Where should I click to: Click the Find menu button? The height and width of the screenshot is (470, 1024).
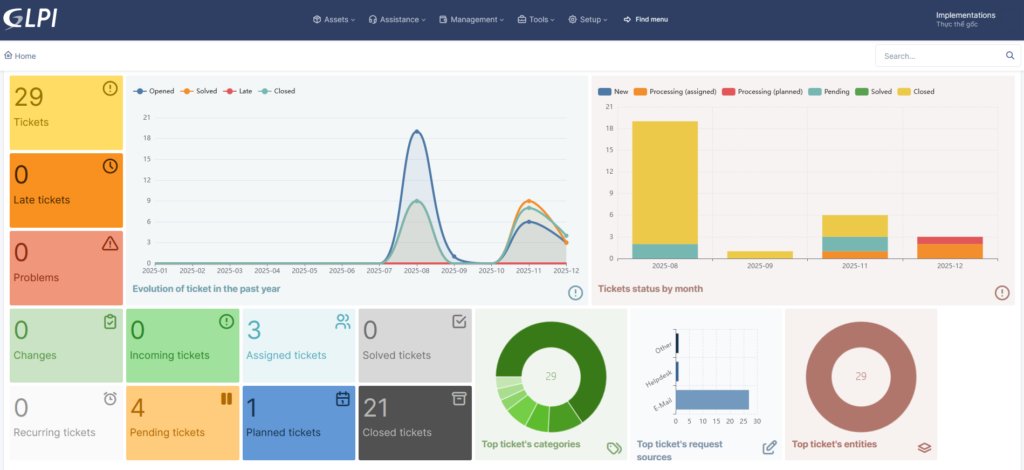645,19
